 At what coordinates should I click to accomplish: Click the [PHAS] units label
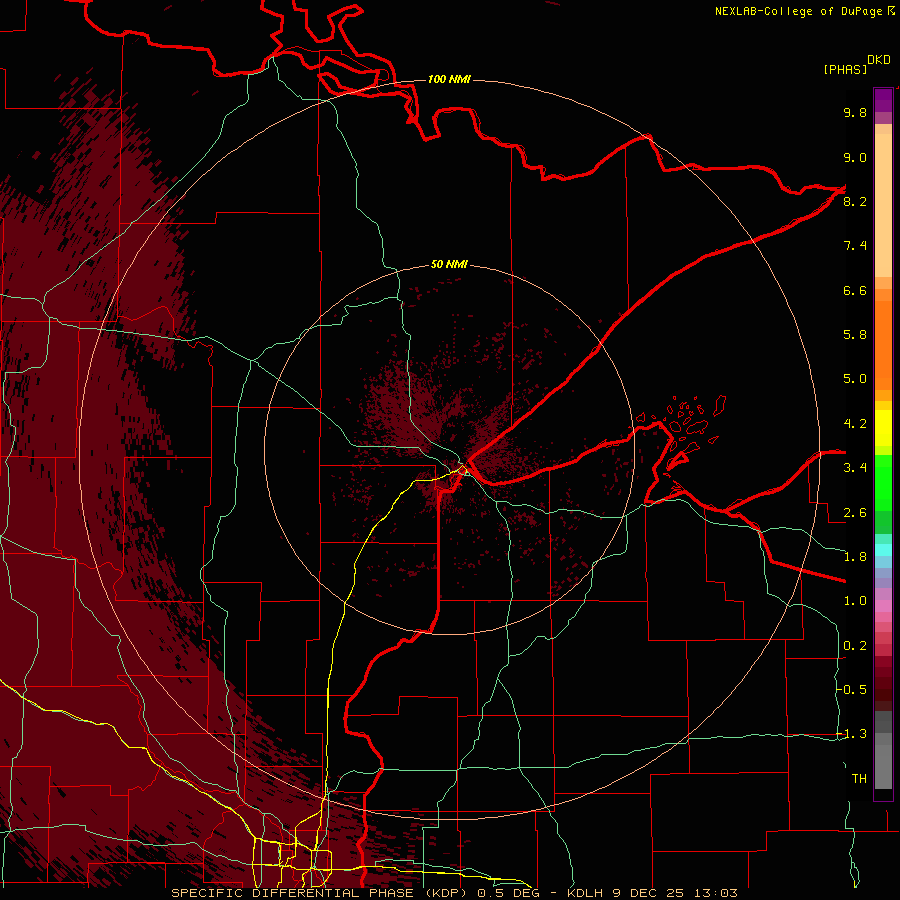[x=845, y=69]
